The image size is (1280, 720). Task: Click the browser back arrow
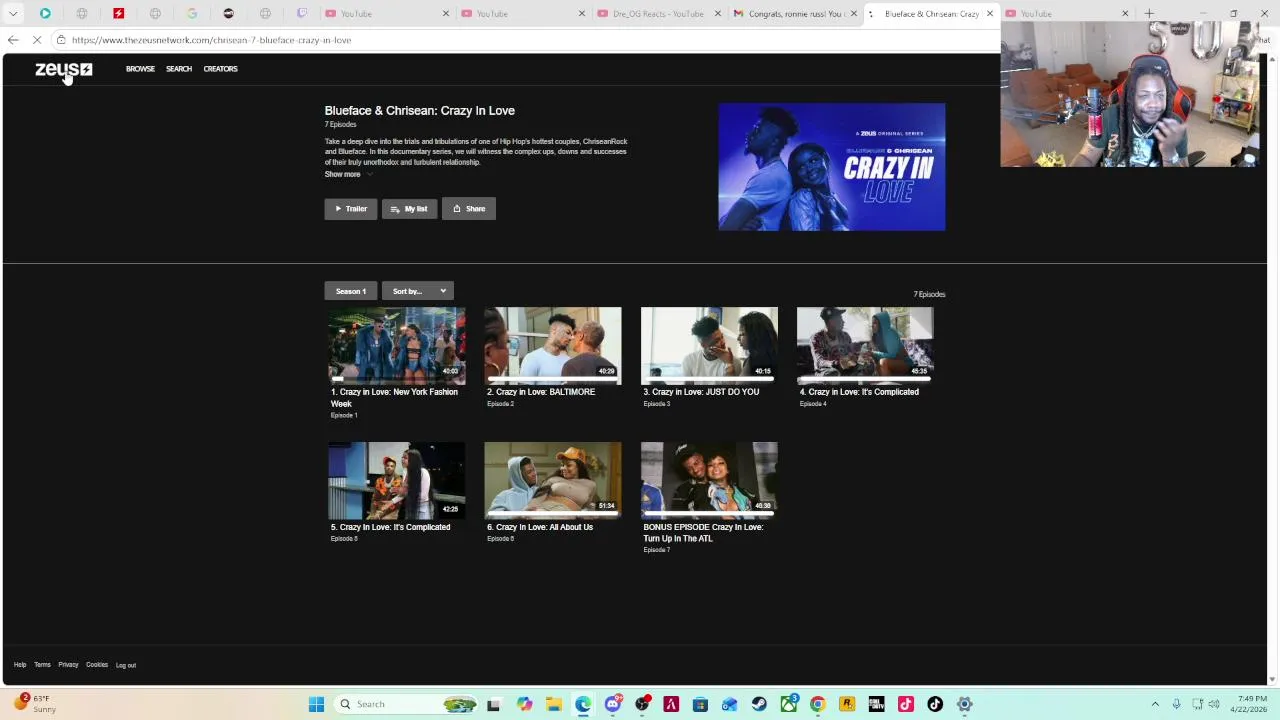tap(13, 40)
